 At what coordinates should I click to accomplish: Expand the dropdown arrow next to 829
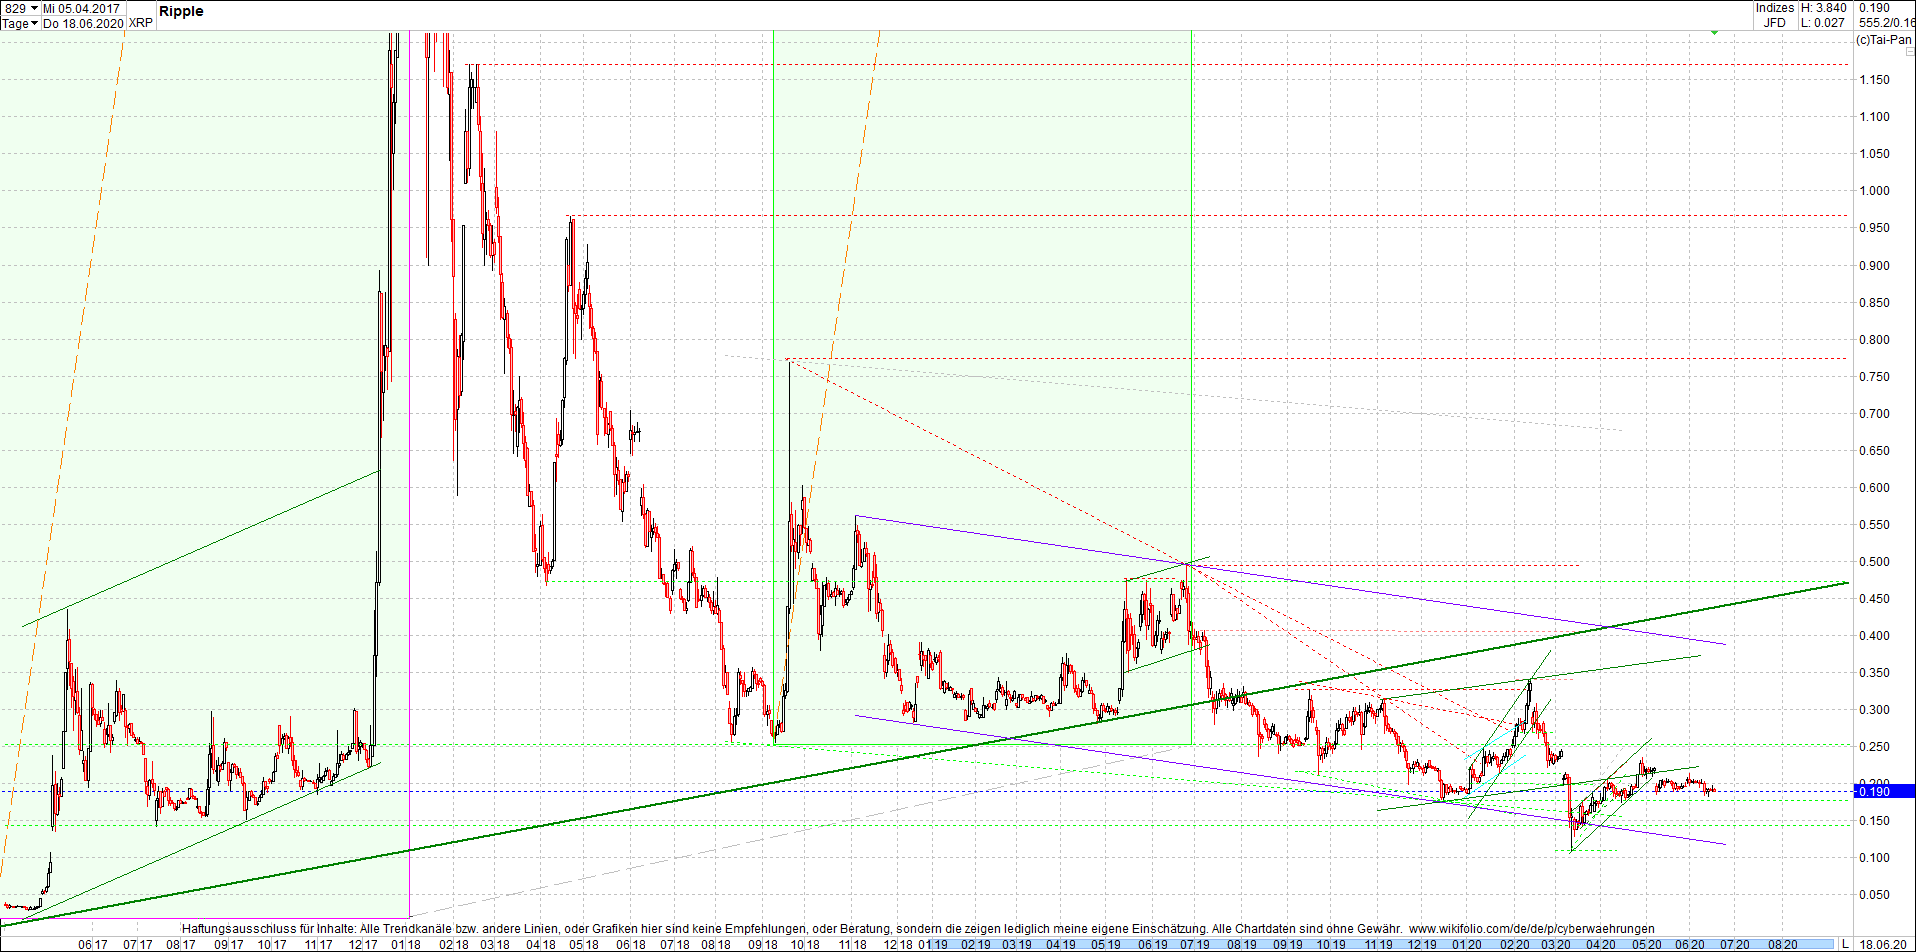[33, 7]
